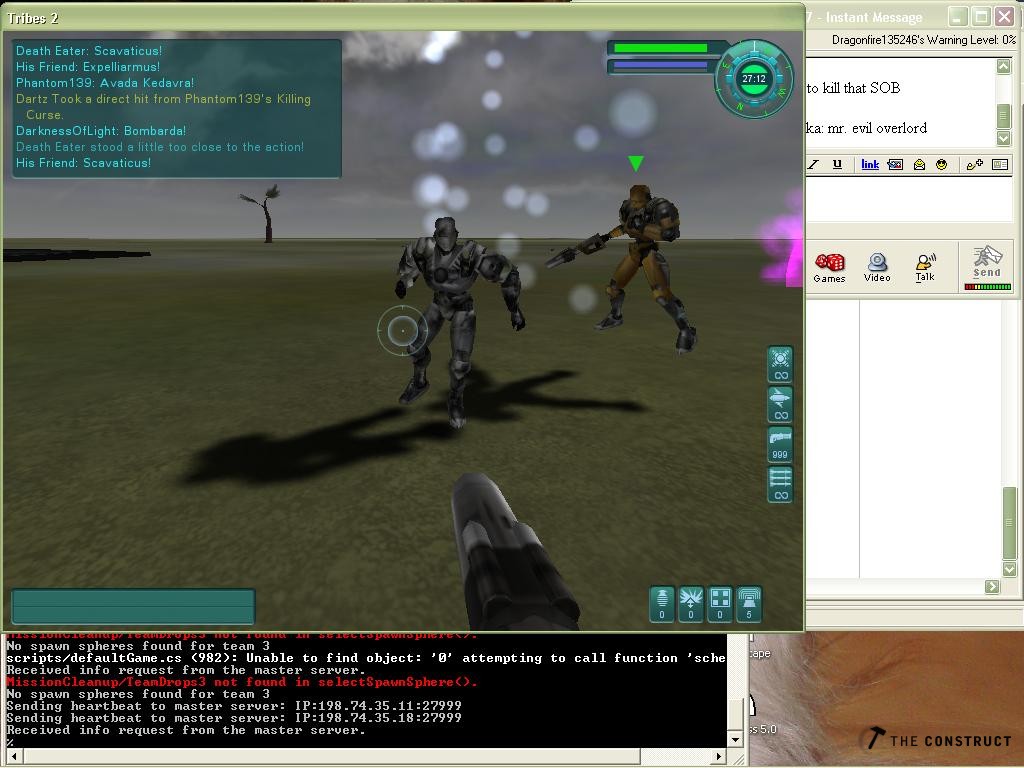Toggle underline formatting in Instant Message toolbar
This screenshot has height=768, width=1024.
[x=837, y=165]
